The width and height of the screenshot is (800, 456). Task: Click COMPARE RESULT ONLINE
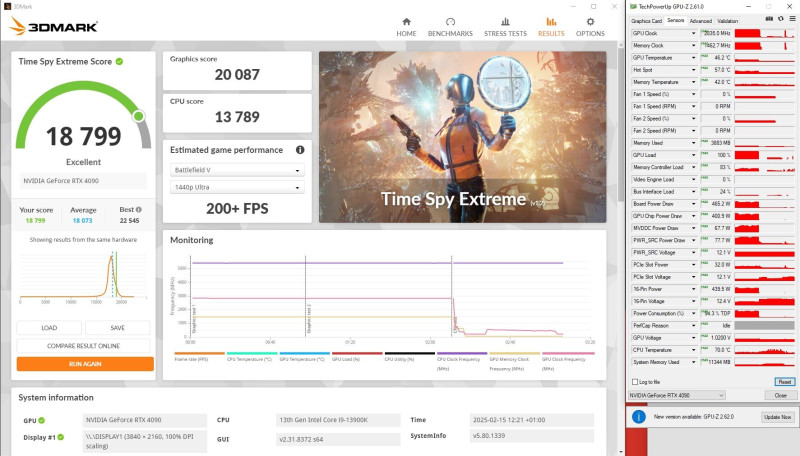click(83, 346)
